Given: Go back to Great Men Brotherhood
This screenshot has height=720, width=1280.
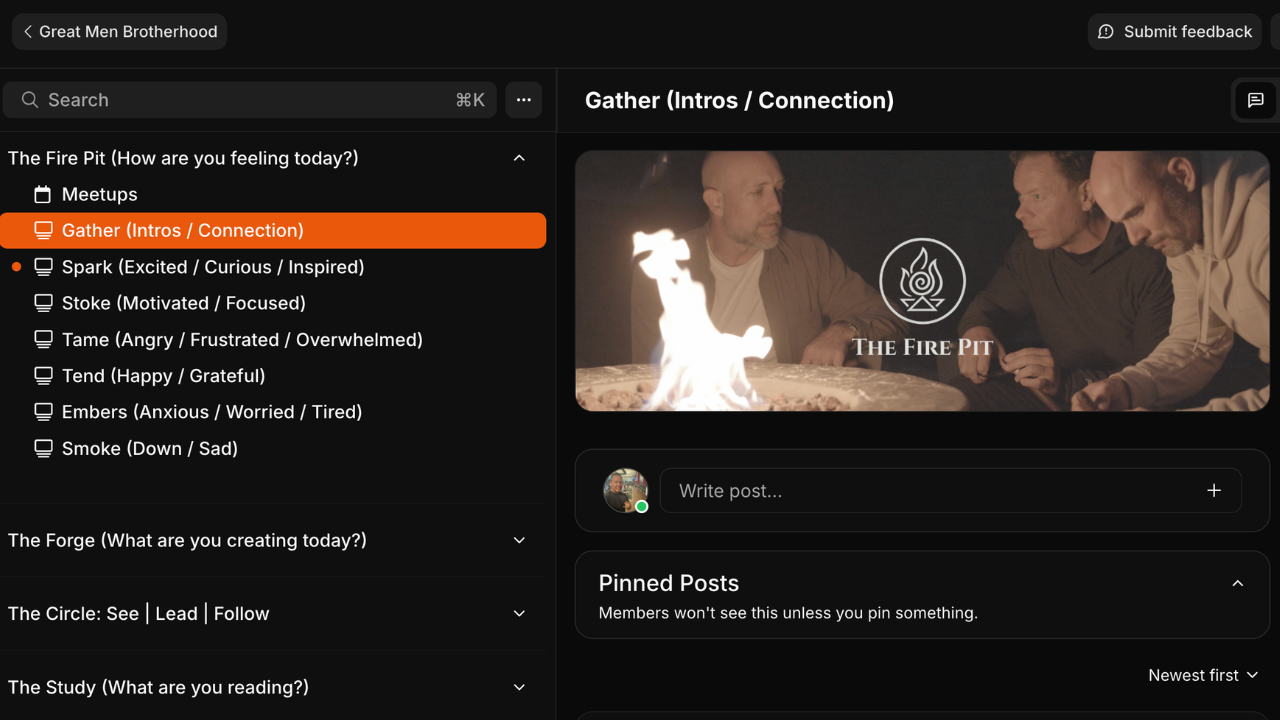Looking at the screenshot, I should (x=120, y=32).
